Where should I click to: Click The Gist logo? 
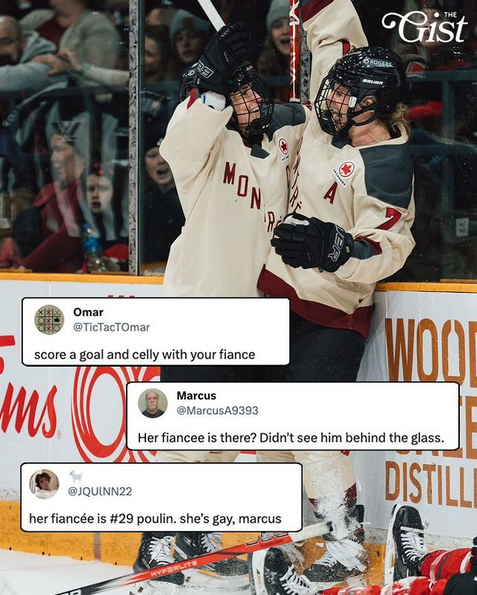424,27
